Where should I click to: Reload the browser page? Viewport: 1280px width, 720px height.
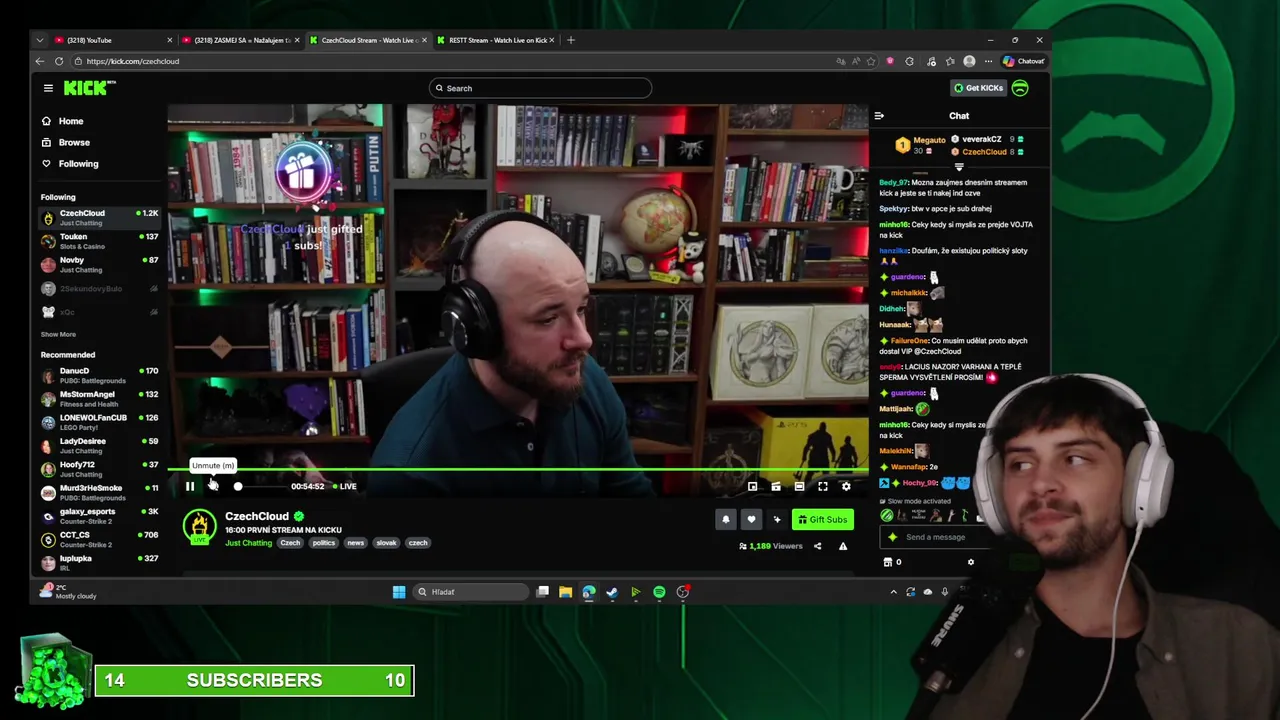click(59, 61)
